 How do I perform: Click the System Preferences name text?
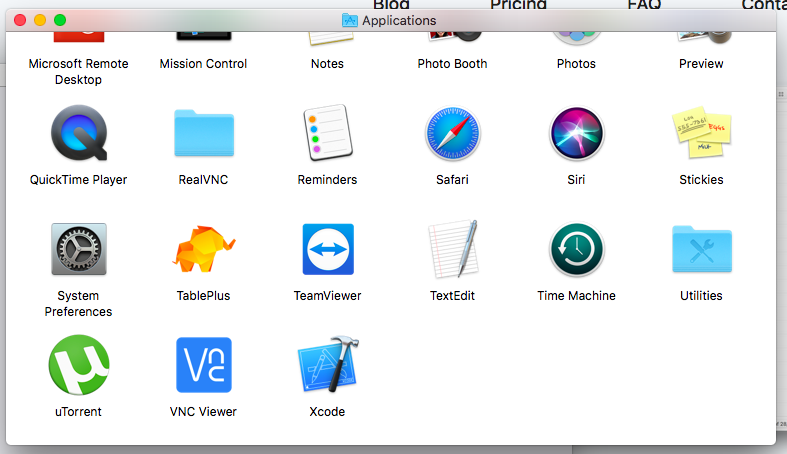[78, 304]
